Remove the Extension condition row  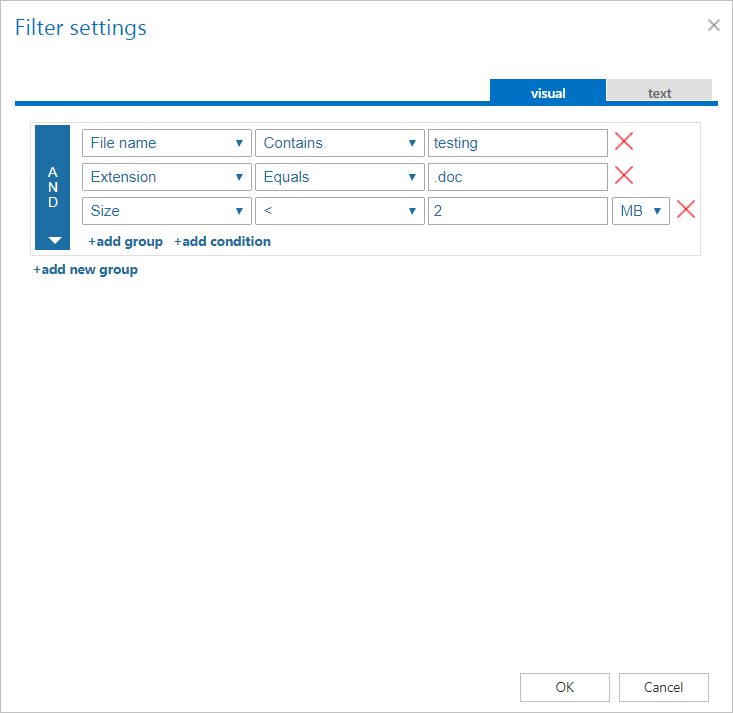[x=624, y=176]
